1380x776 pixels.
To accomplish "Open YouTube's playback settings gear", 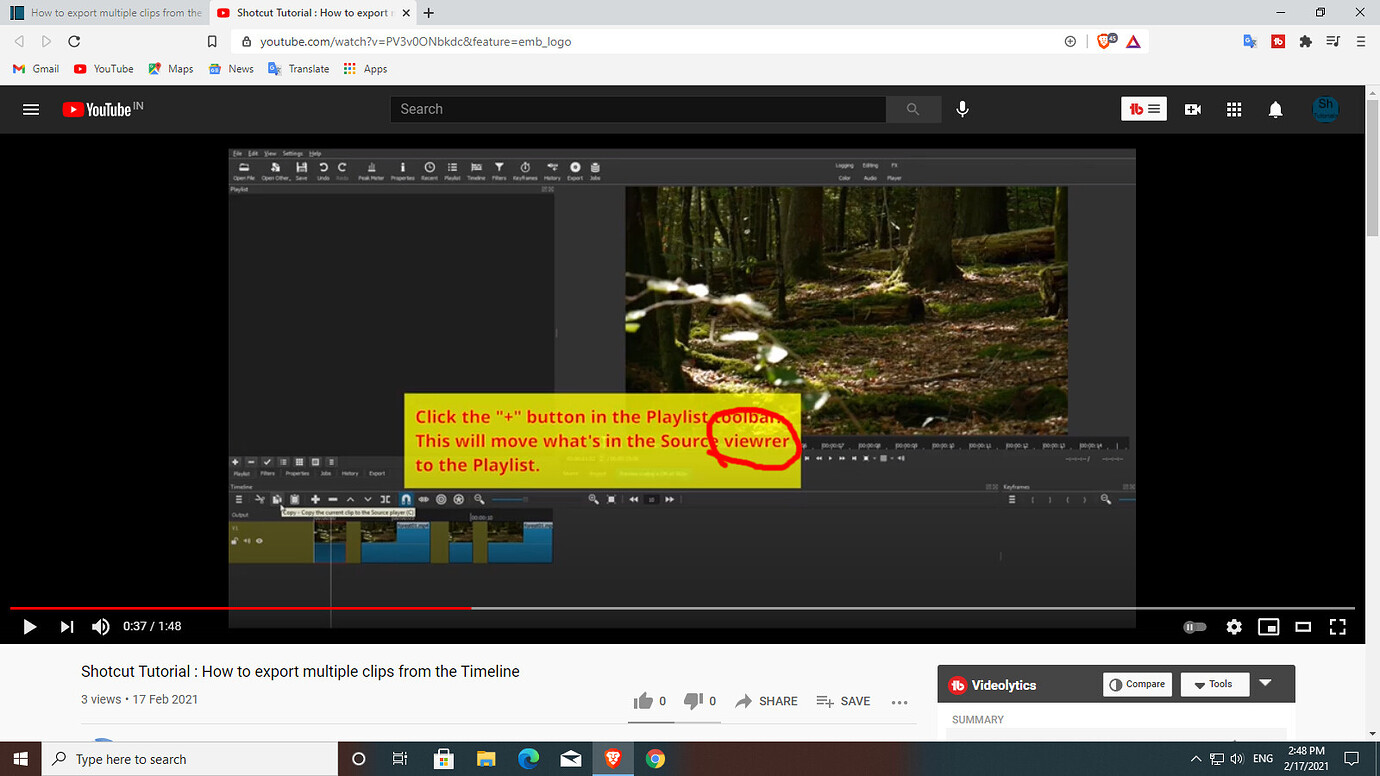I will [1233, 627].
